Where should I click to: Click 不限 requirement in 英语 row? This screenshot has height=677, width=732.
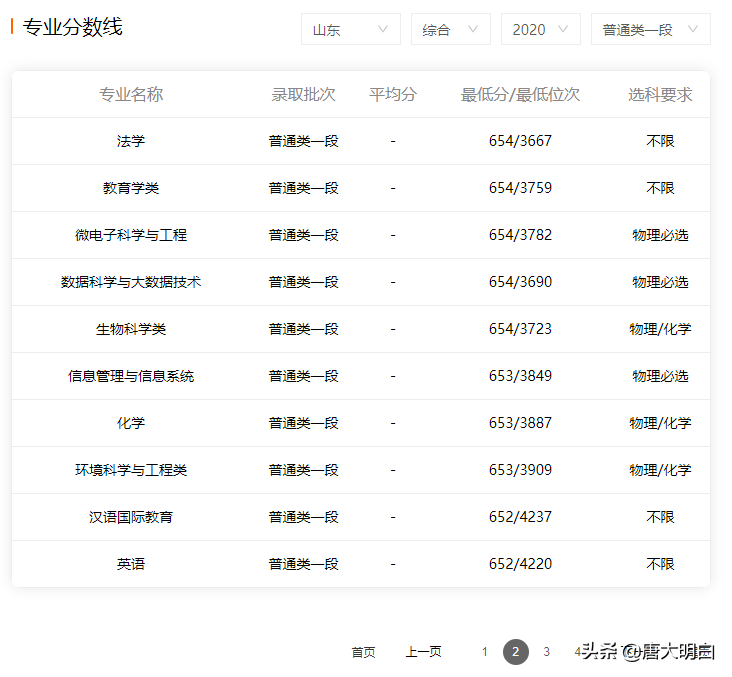(660, 564)
